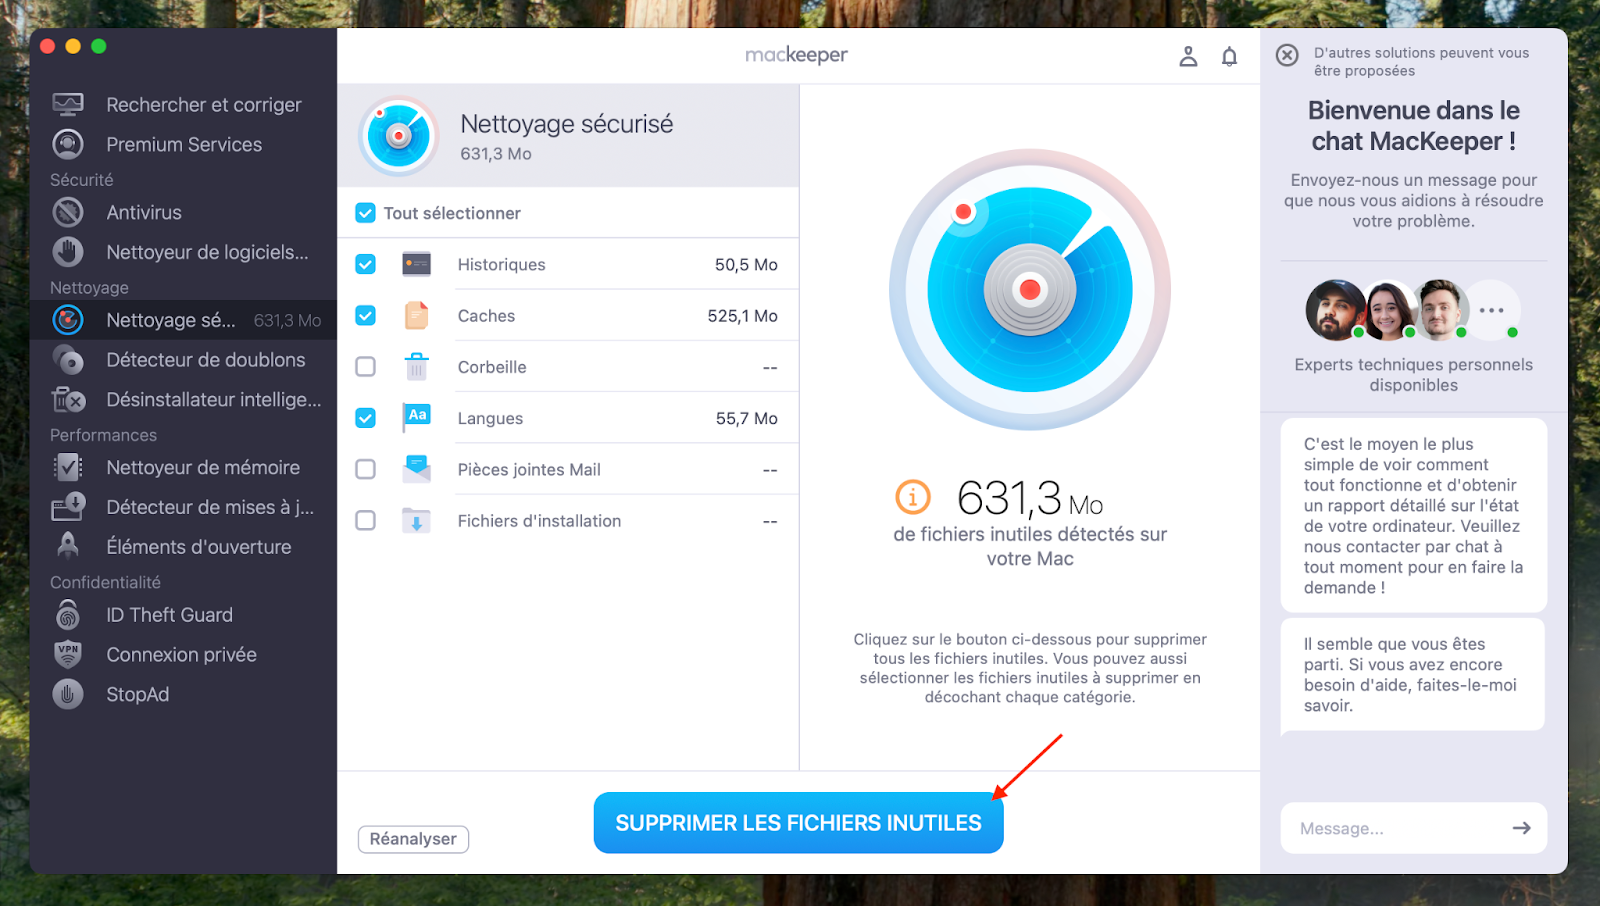Click the SUPPRIMER LES FICHIERS INUTILES button
This screenshot has width=1600, height=906.
pos(798,822)
